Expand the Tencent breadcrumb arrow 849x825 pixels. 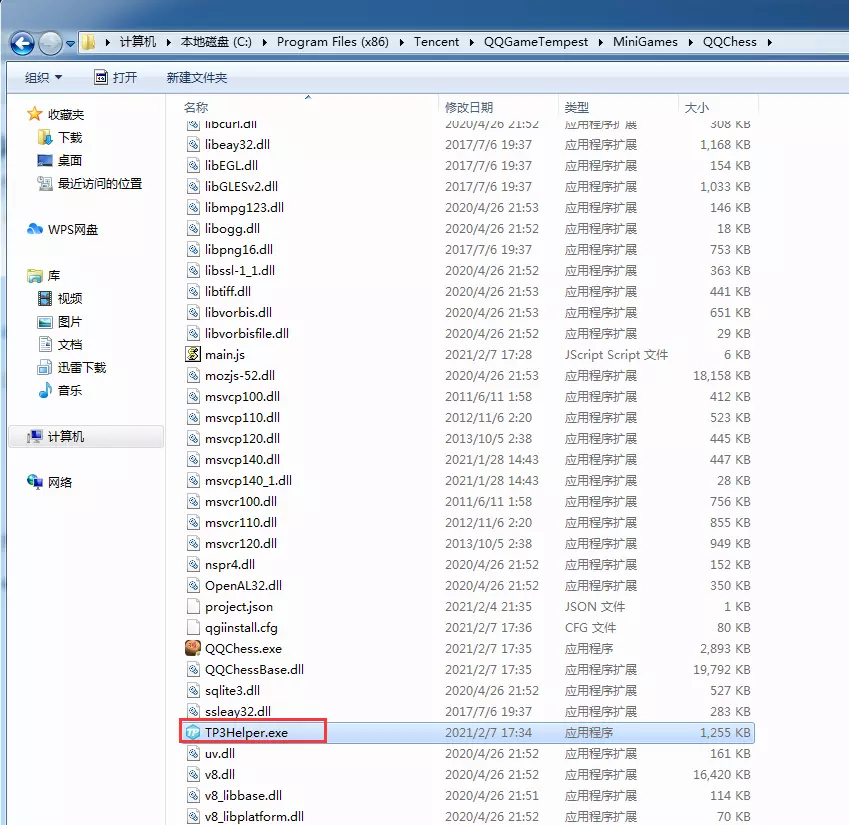[x=471, y=42]
